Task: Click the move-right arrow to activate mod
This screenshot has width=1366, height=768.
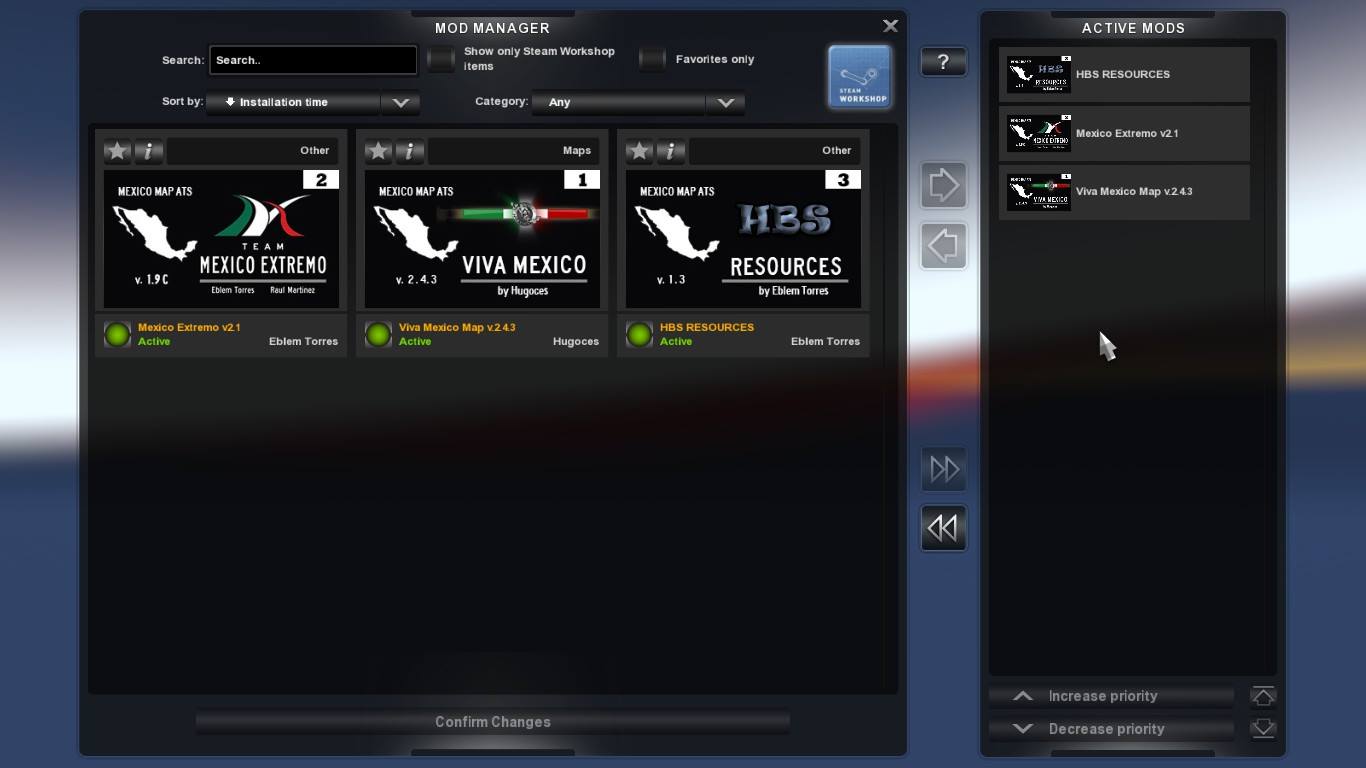Action: pyautogui.click(x=944, y=185)
